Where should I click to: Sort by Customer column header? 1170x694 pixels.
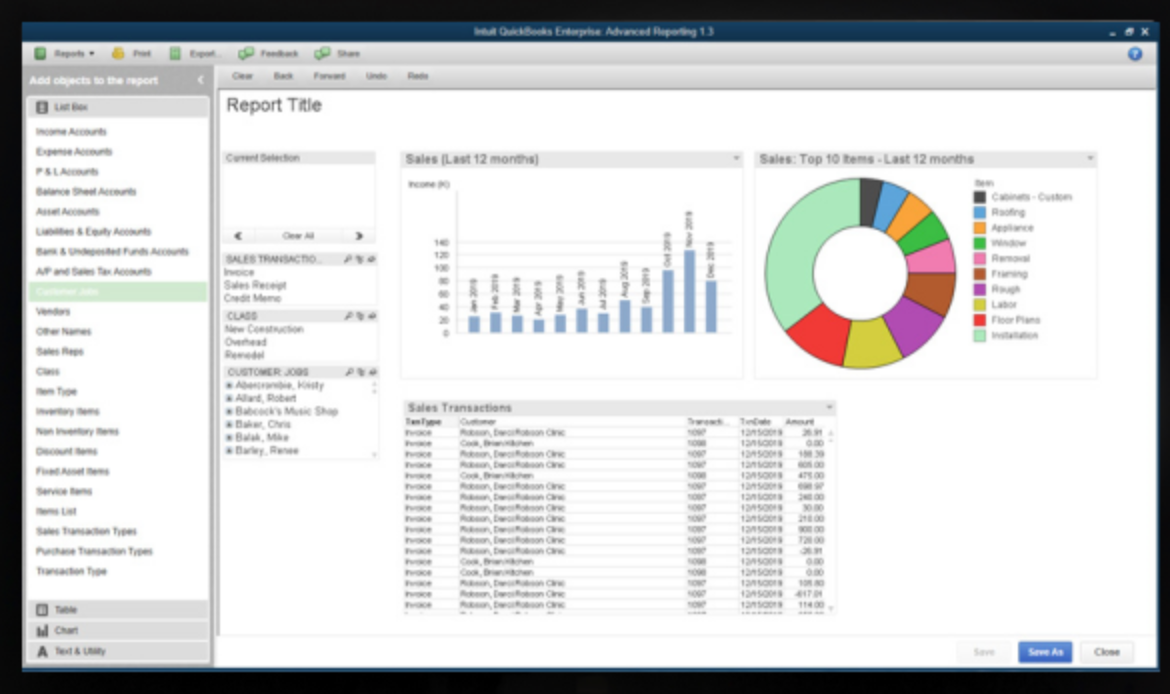[478, 422]
